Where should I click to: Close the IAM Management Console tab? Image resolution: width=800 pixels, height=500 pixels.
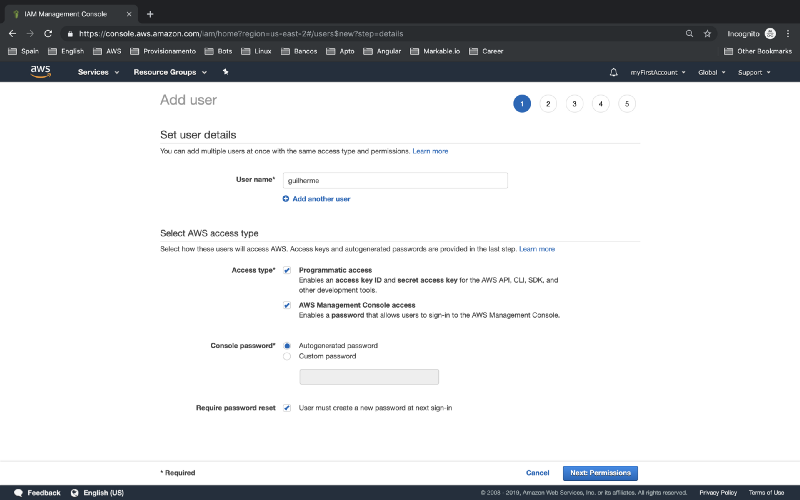[x=129, y=14]
